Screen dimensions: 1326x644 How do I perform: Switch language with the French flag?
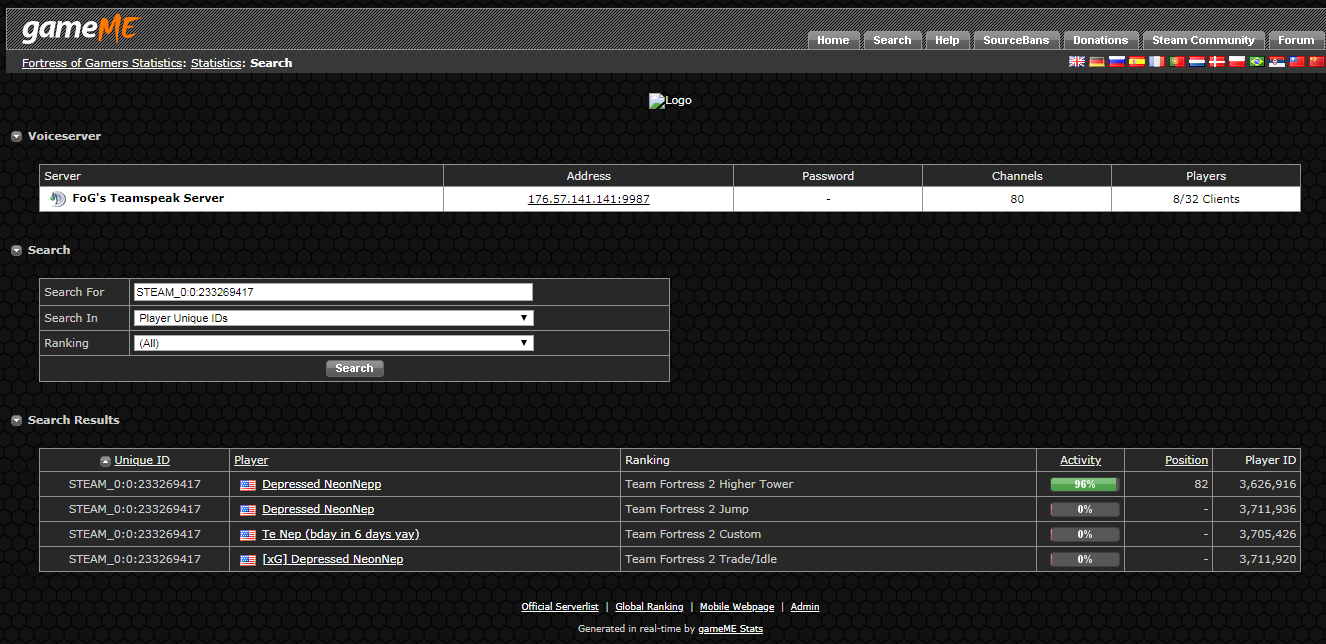click(x=1157, y=62)
